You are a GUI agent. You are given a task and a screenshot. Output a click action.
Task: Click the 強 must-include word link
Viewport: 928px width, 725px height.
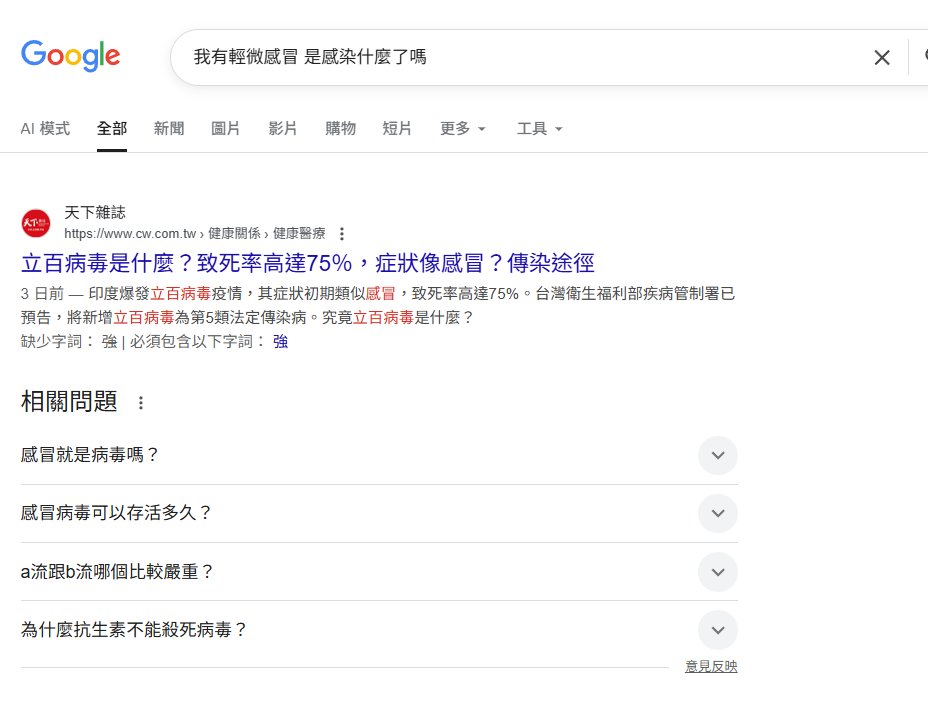tap(281, 341)
